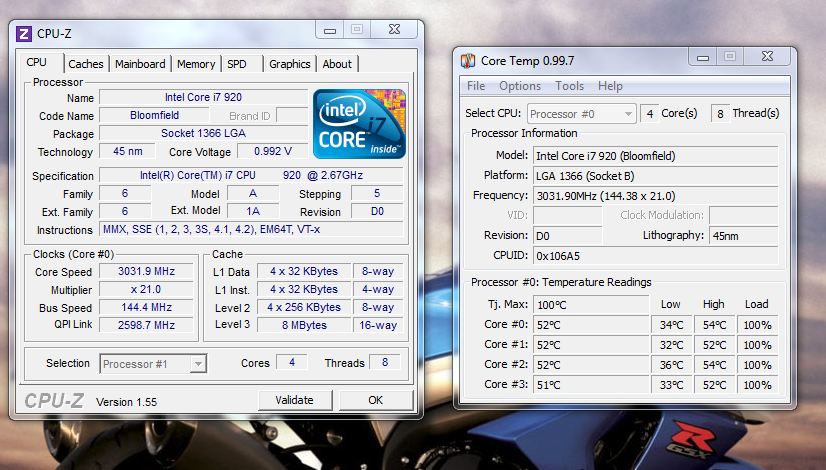Click the Validate button in CPU-Z
The image size is (826, 470).
294,400
